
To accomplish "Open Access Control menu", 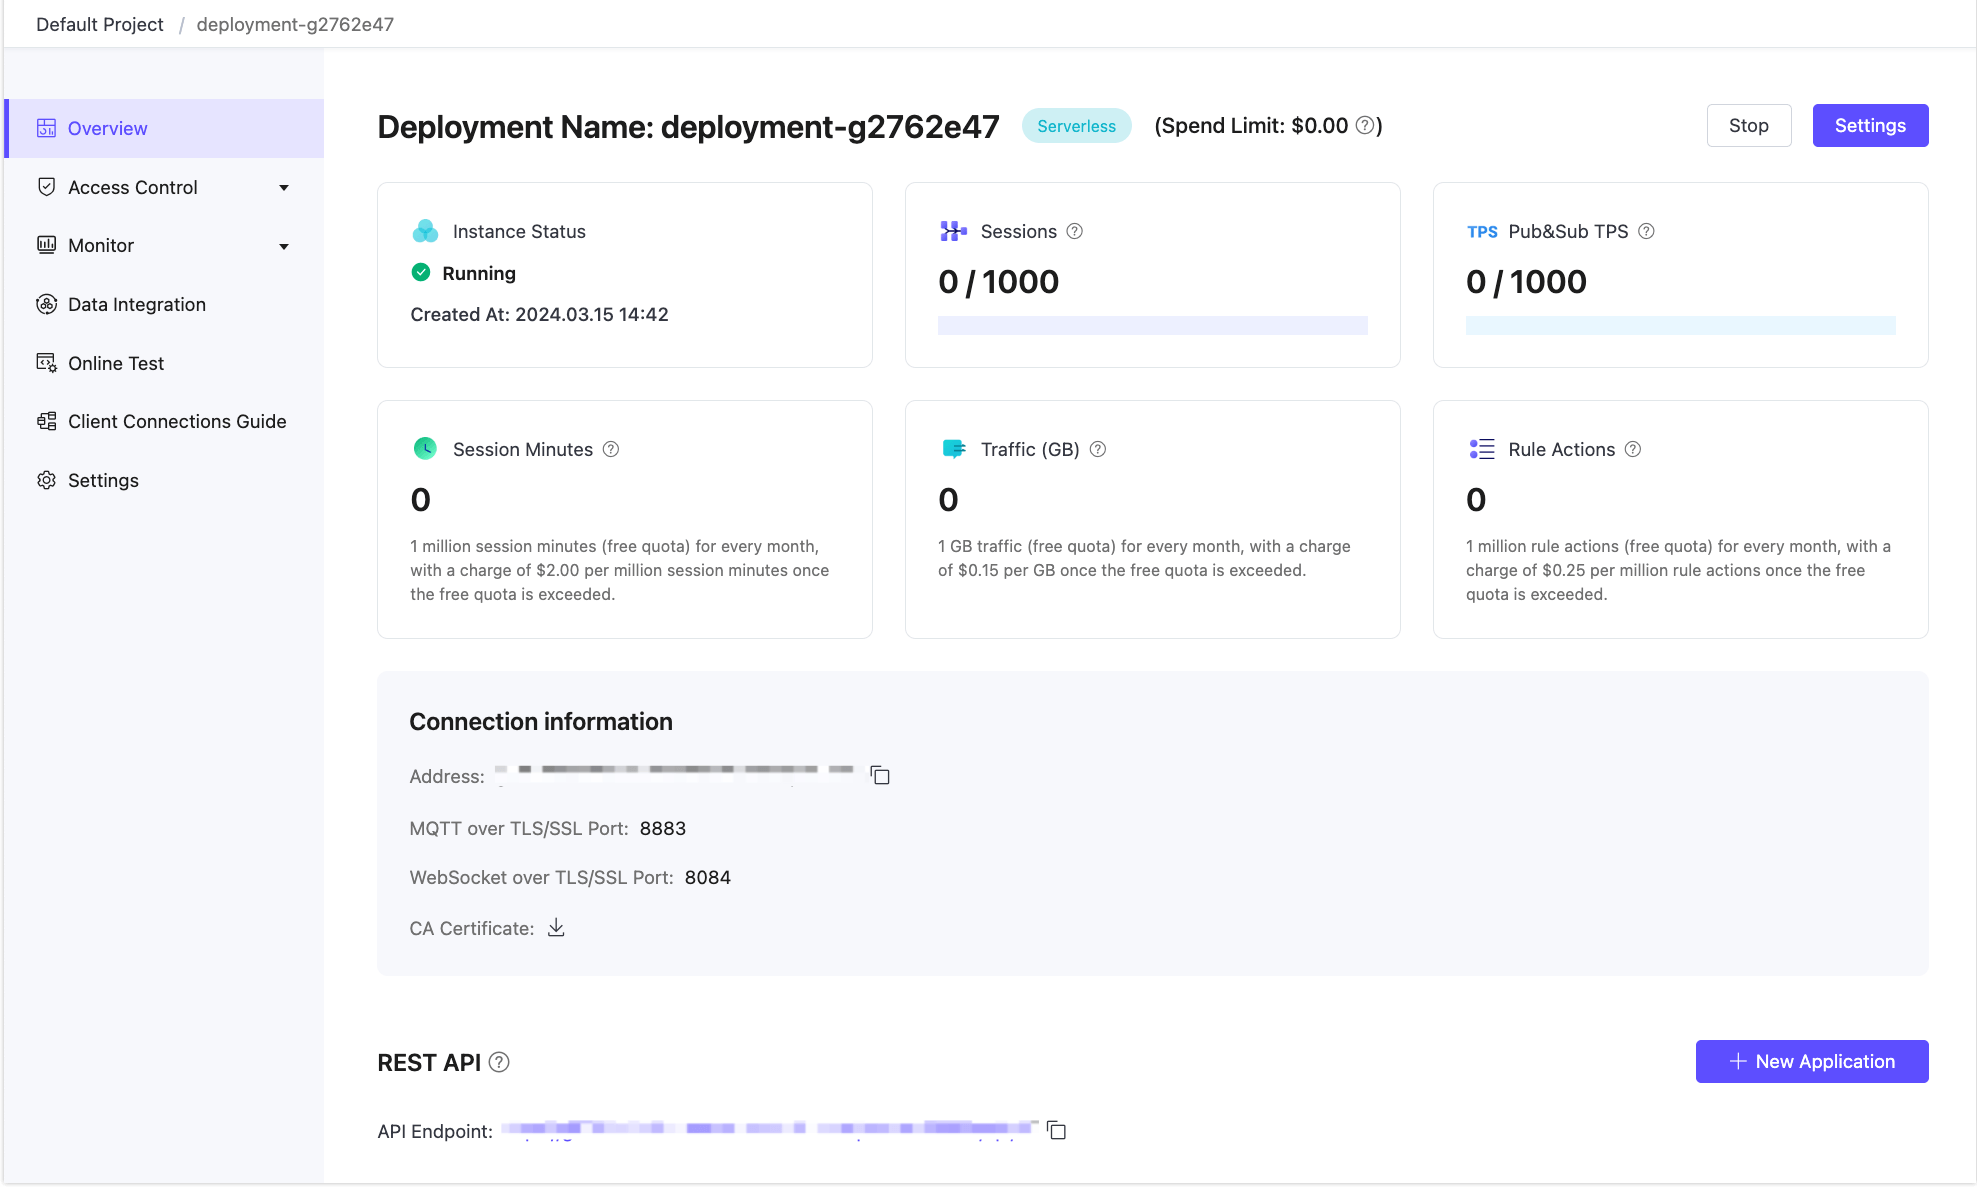I will point(164,187).
